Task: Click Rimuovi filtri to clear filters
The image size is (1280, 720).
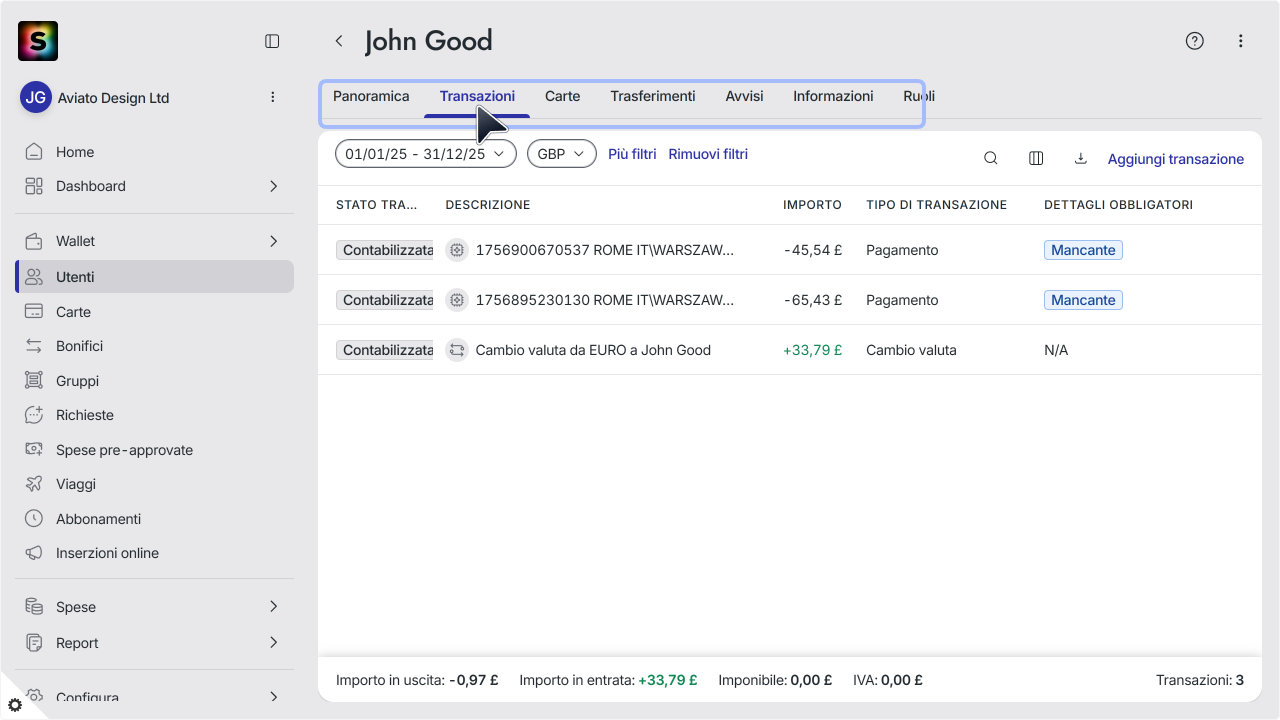Action: [708, 154]
